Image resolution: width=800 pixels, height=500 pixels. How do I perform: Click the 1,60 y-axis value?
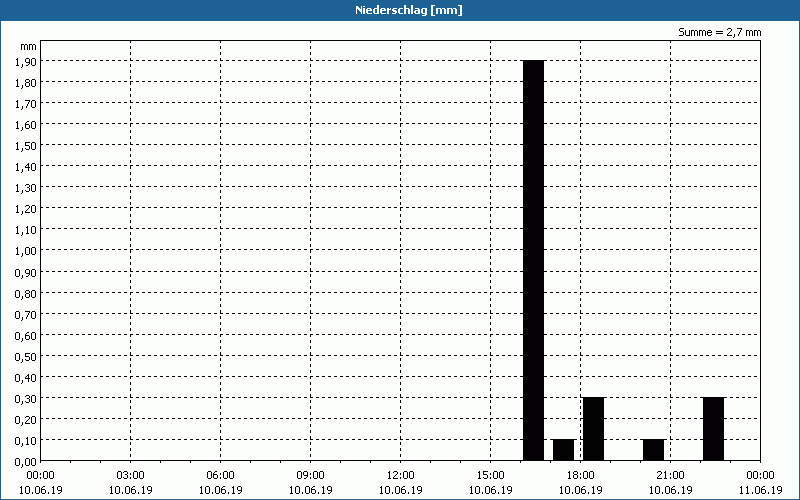(x=26, y=124)
